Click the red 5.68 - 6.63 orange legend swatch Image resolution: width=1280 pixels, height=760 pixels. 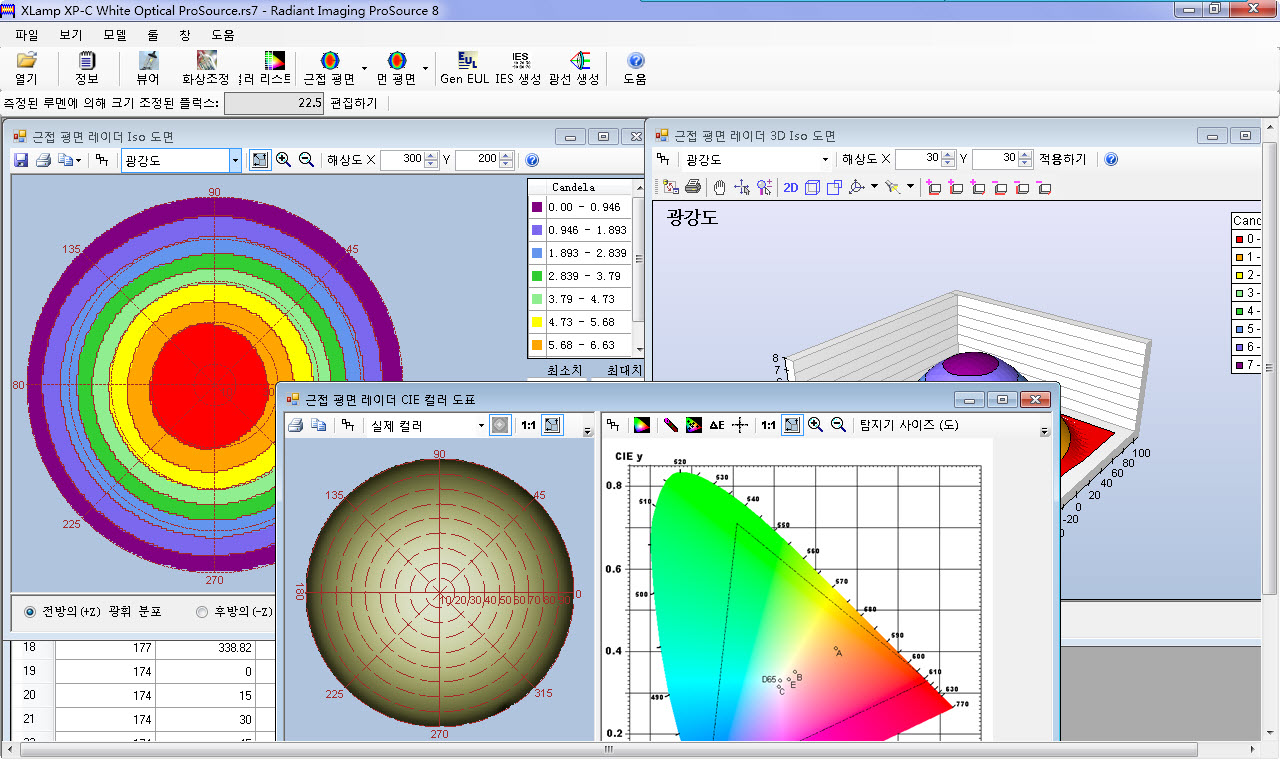click(537, 345)
